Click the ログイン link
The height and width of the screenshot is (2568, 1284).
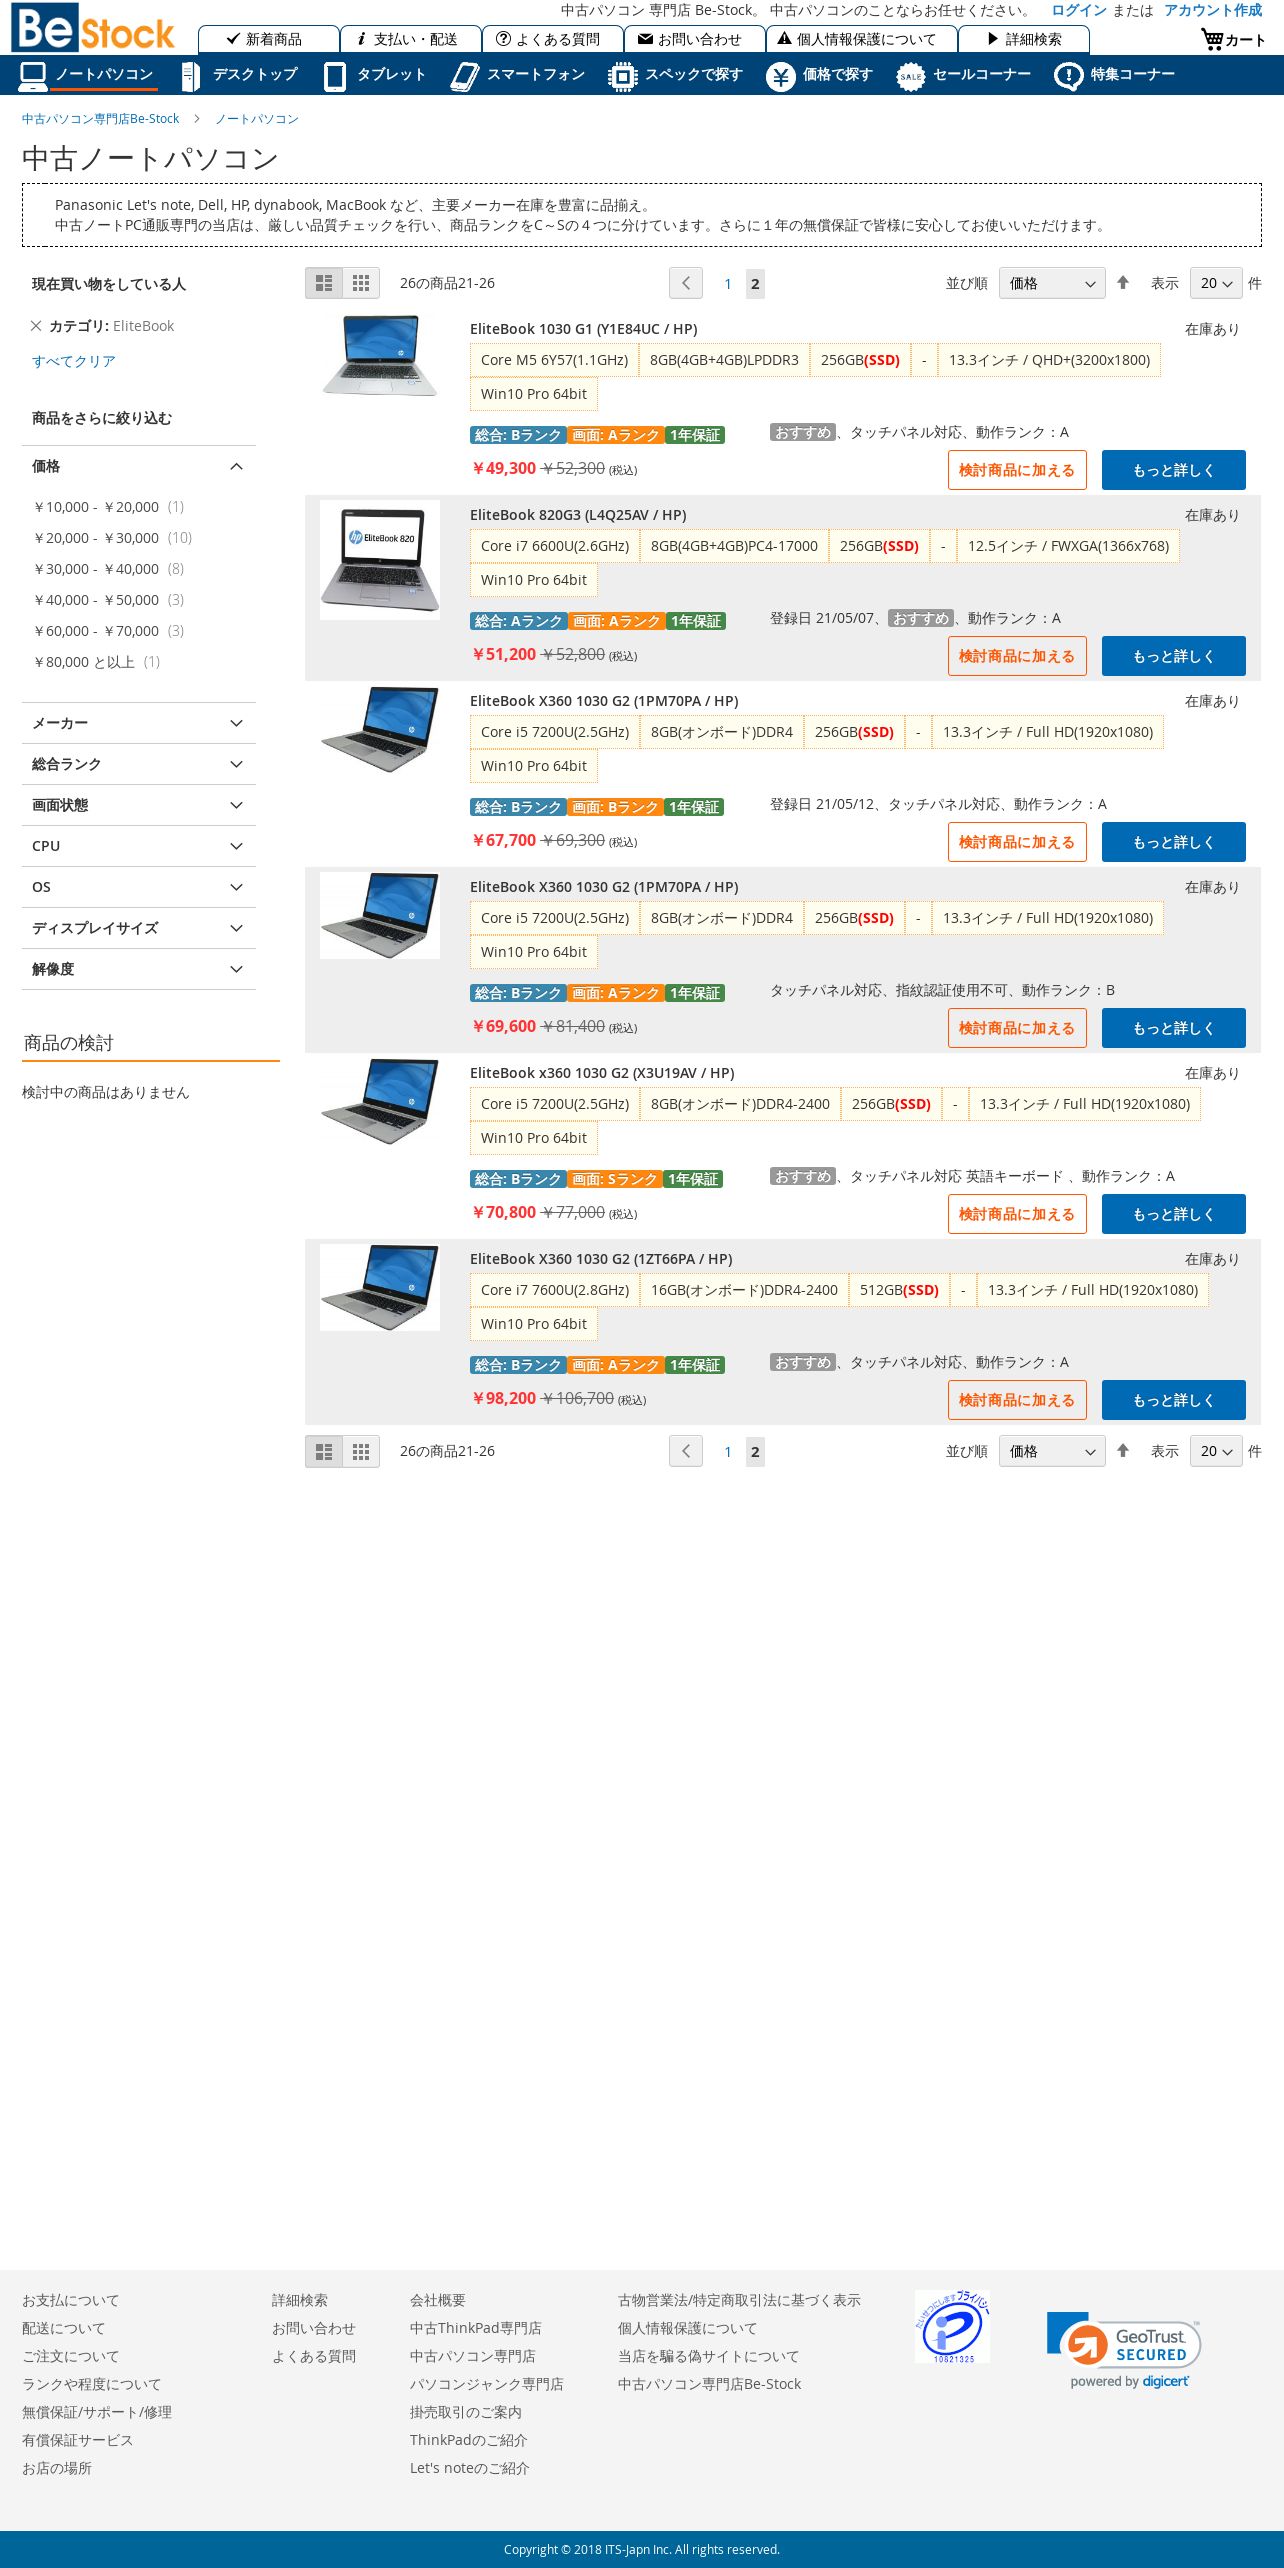coord(1079,10)
